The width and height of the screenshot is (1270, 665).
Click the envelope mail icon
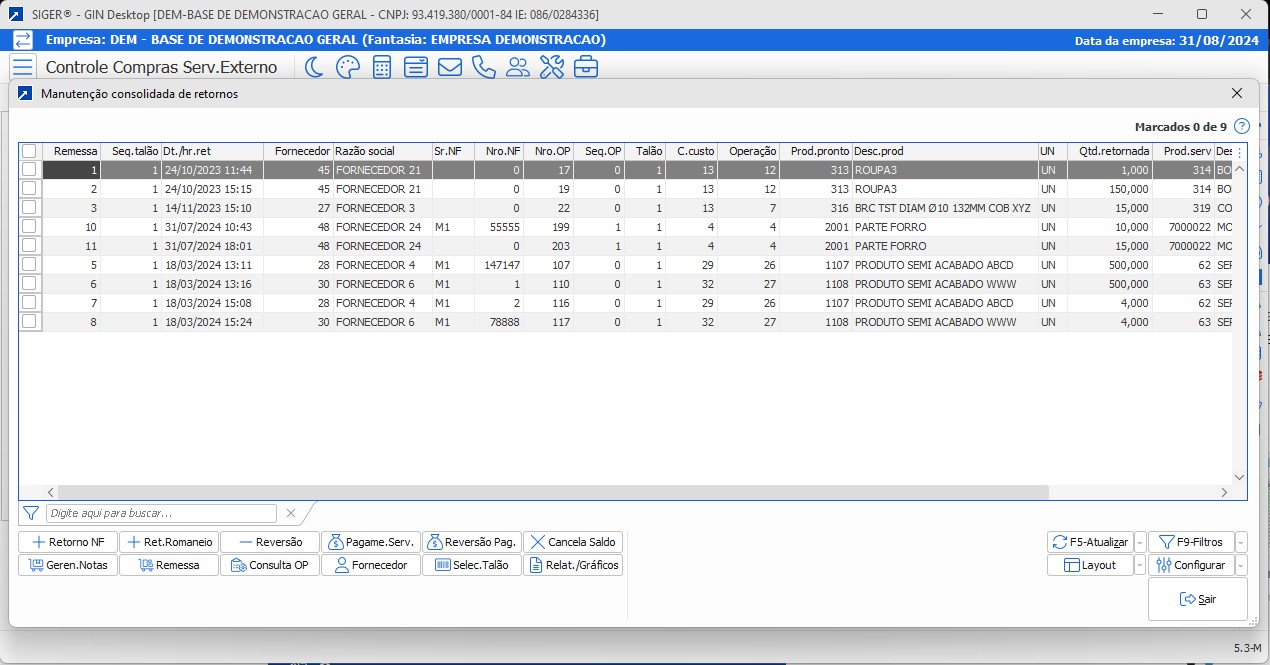(x=449, y=67)
